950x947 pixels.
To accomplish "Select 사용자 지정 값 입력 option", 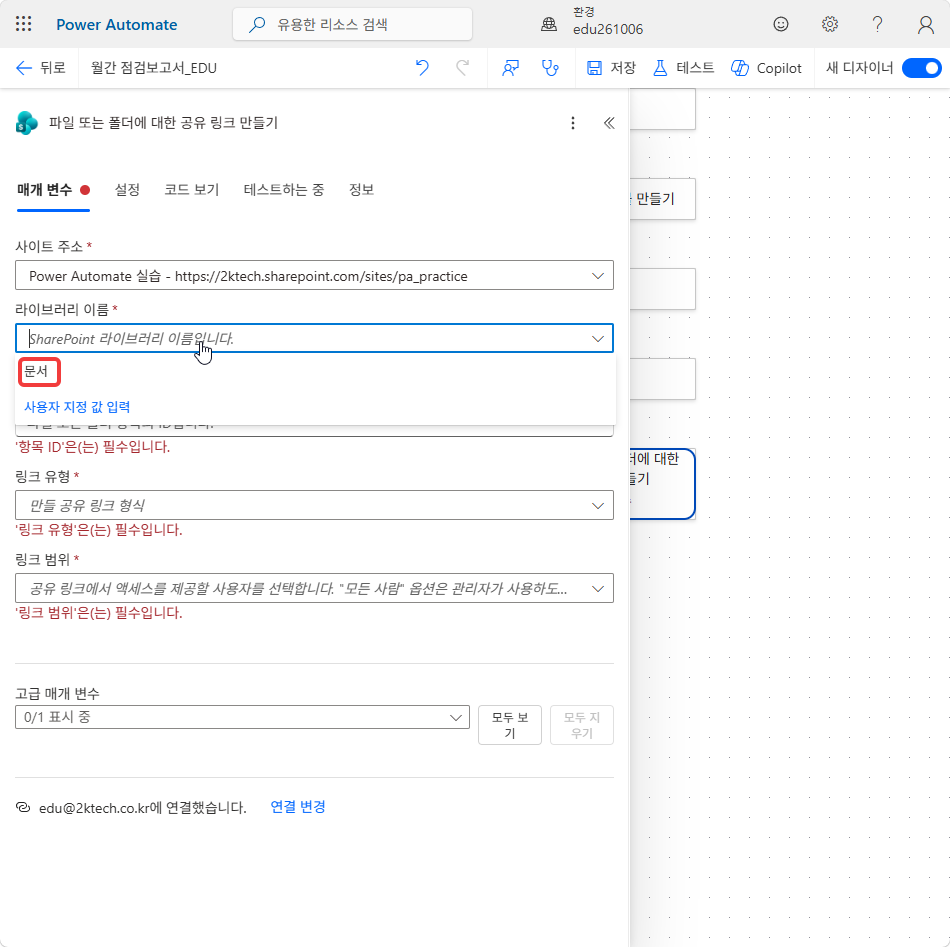I will pyautogui.click(x=77, y=407).
